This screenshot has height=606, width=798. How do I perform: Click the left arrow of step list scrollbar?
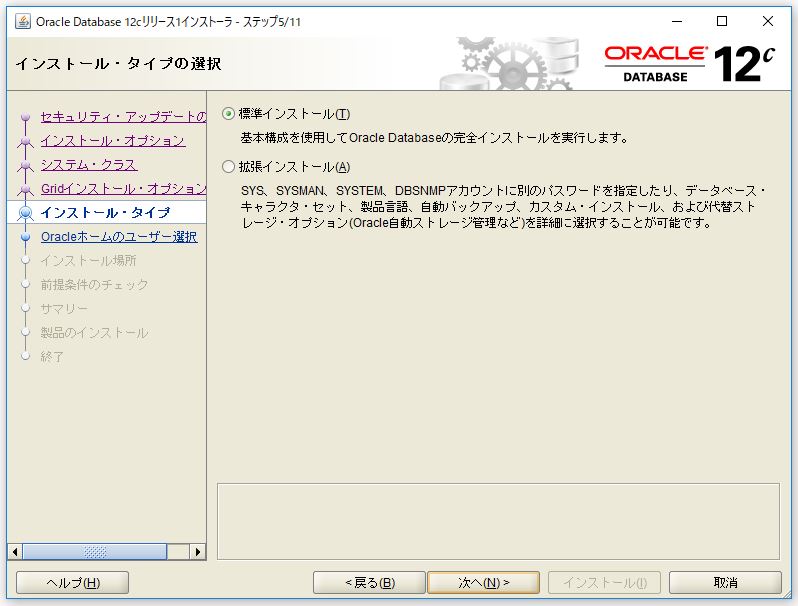coord(15,552)
